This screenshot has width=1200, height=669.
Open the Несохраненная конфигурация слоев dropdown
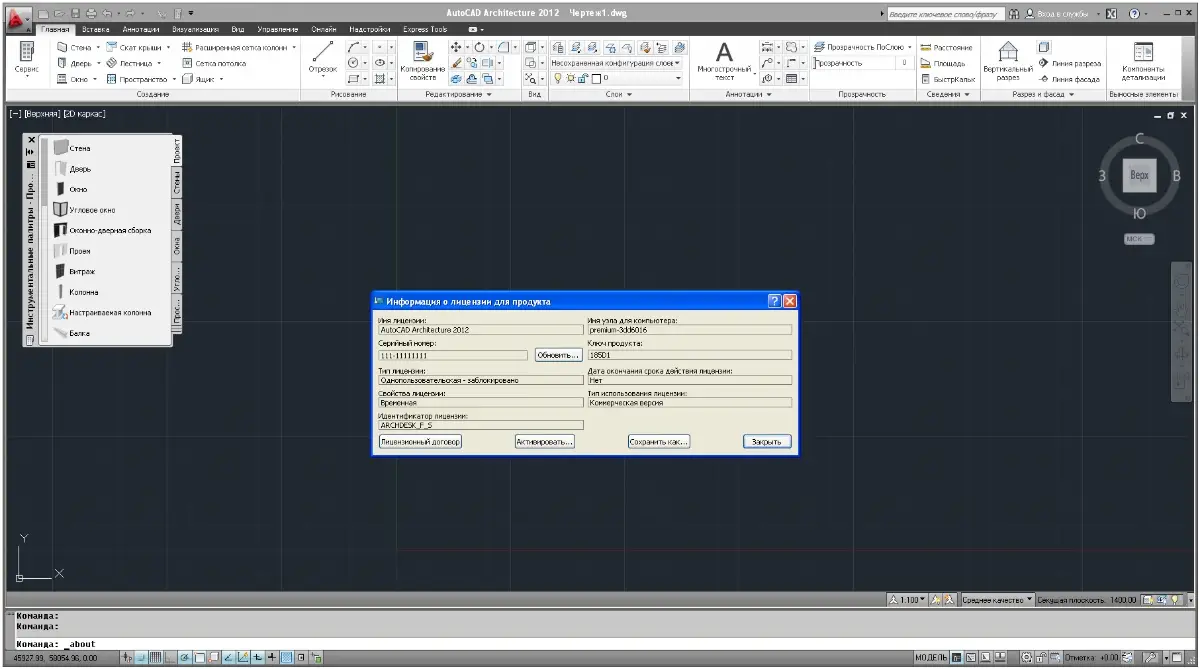[x=616, y=62]
